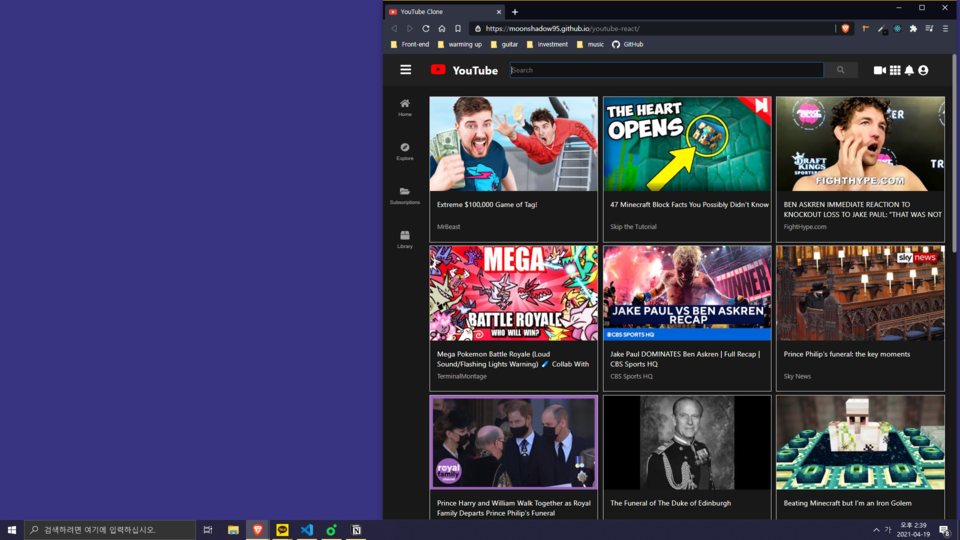Open the Windows Start menu
Viewport: 960px width, 540px height.
(x=12, y=530)
